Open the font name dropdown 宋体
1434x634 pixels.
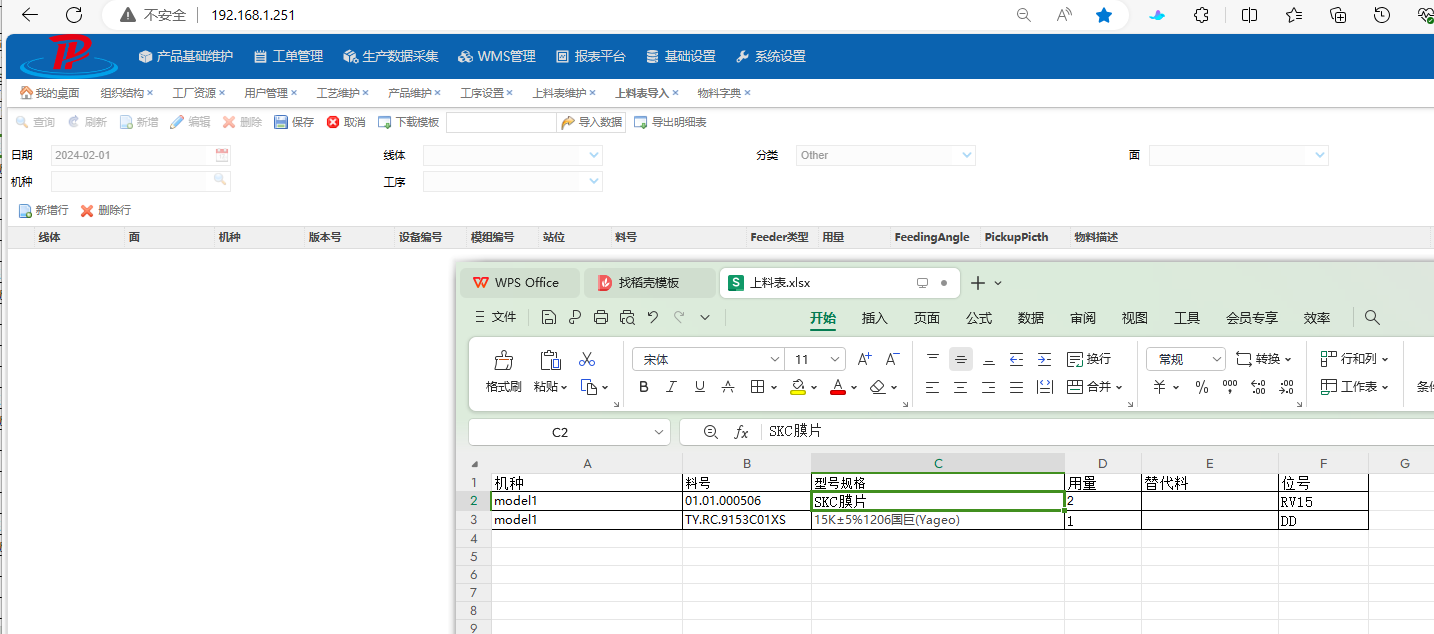pos(774,359)
